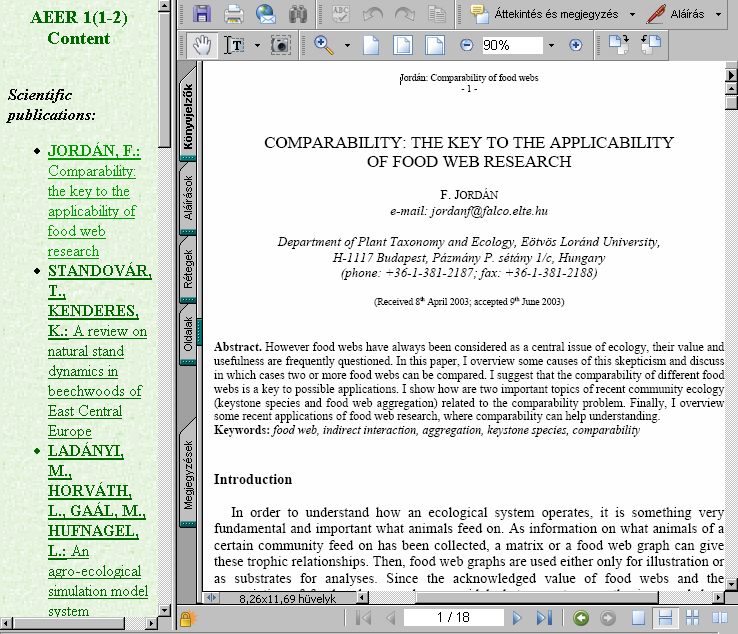This screenshot has width=738, height=634.
Task: Click left frame scrollbar down arrow
Action: pos(164,610)
